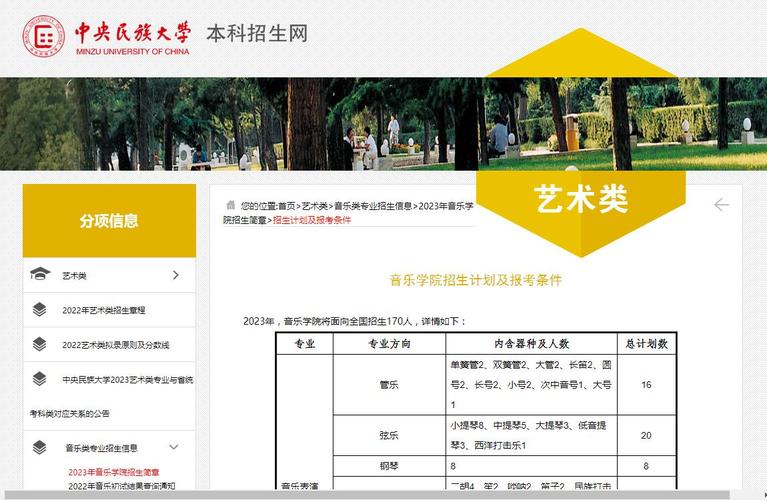Open 2022年音乐初试结果查询通知 sidebar sub-link
This screenshot has width=767, height=500.
(x=122, y=485)
